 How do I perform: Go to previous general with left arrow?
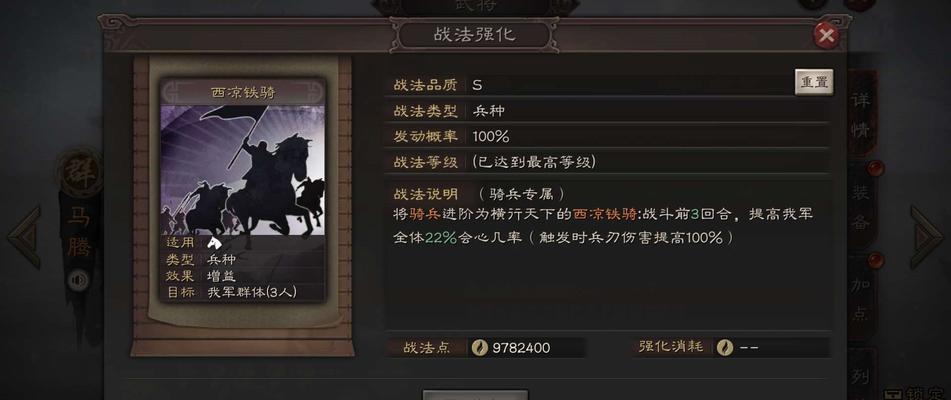point(24,237)
